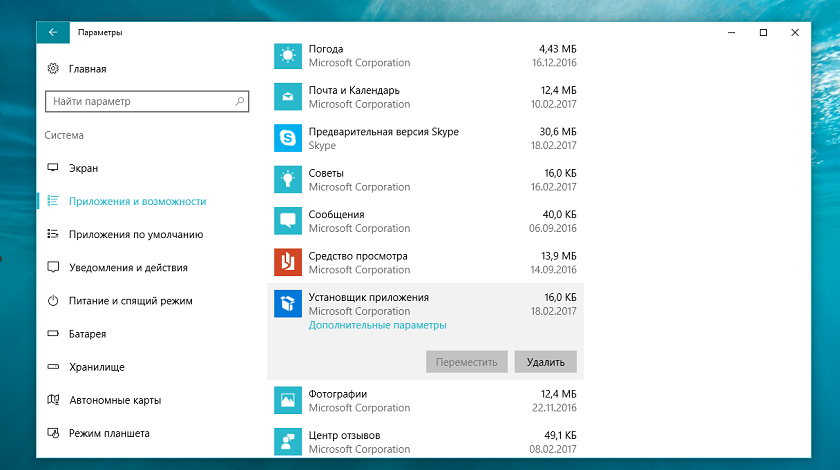The height and width of the screenshot is (470, 840).
Task: Click the Удалить button
Action: (545, 362)
